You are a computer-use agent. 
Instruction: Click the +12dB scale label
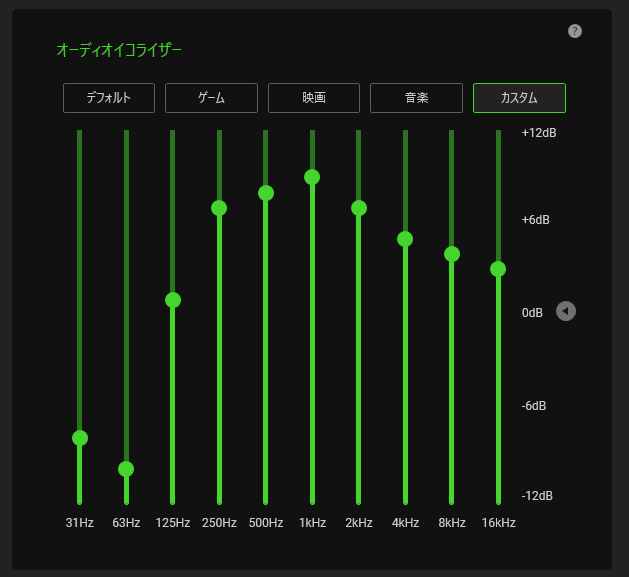(538, 133)
